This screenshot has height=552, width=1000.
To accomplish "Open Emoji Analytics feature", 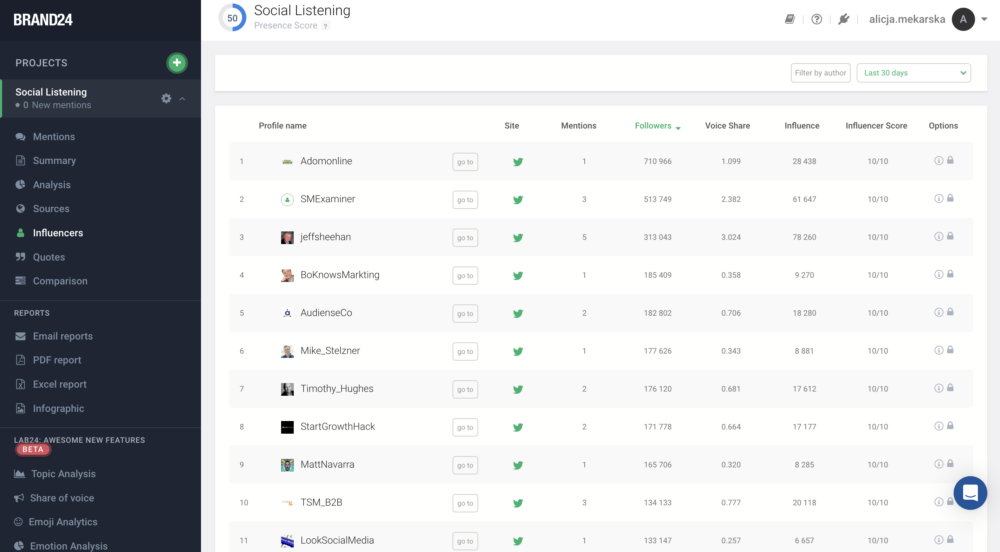I will [x=62, y=522].
